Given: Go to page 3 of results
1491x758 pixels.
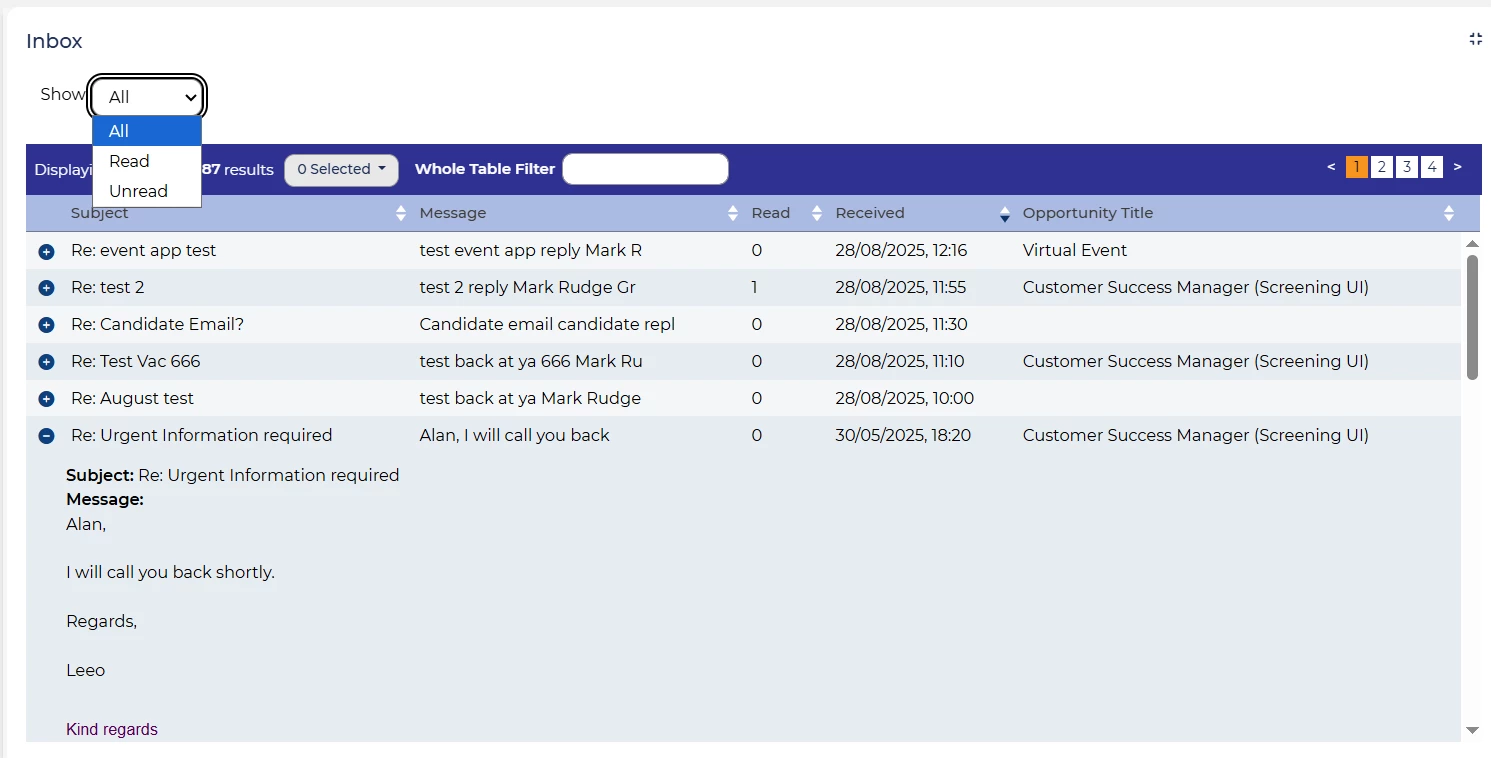Looking at the screenshot, I should tap(1407, 167).
